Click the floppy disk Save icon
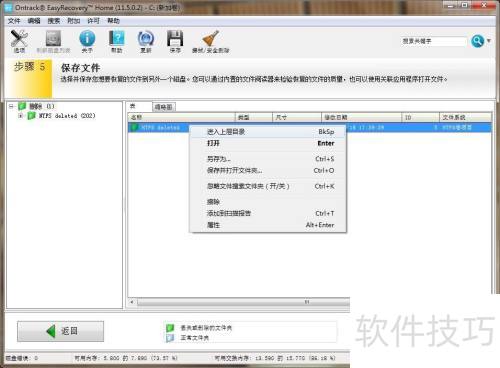 [x=175, y=41]
